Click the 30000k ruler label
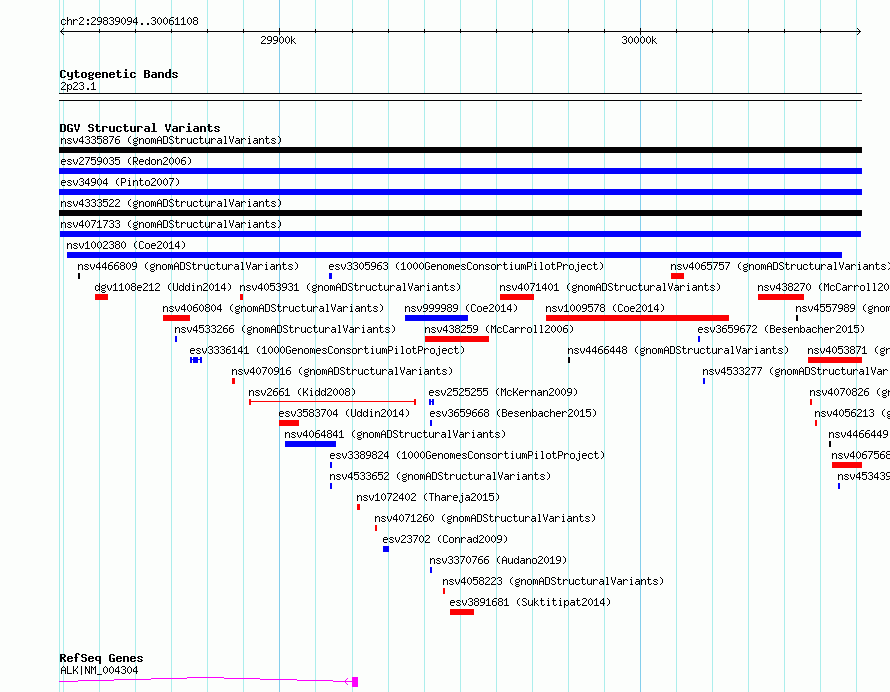This screenshot has width=890, height=692. pyautogui.click(x=639, y=40)
